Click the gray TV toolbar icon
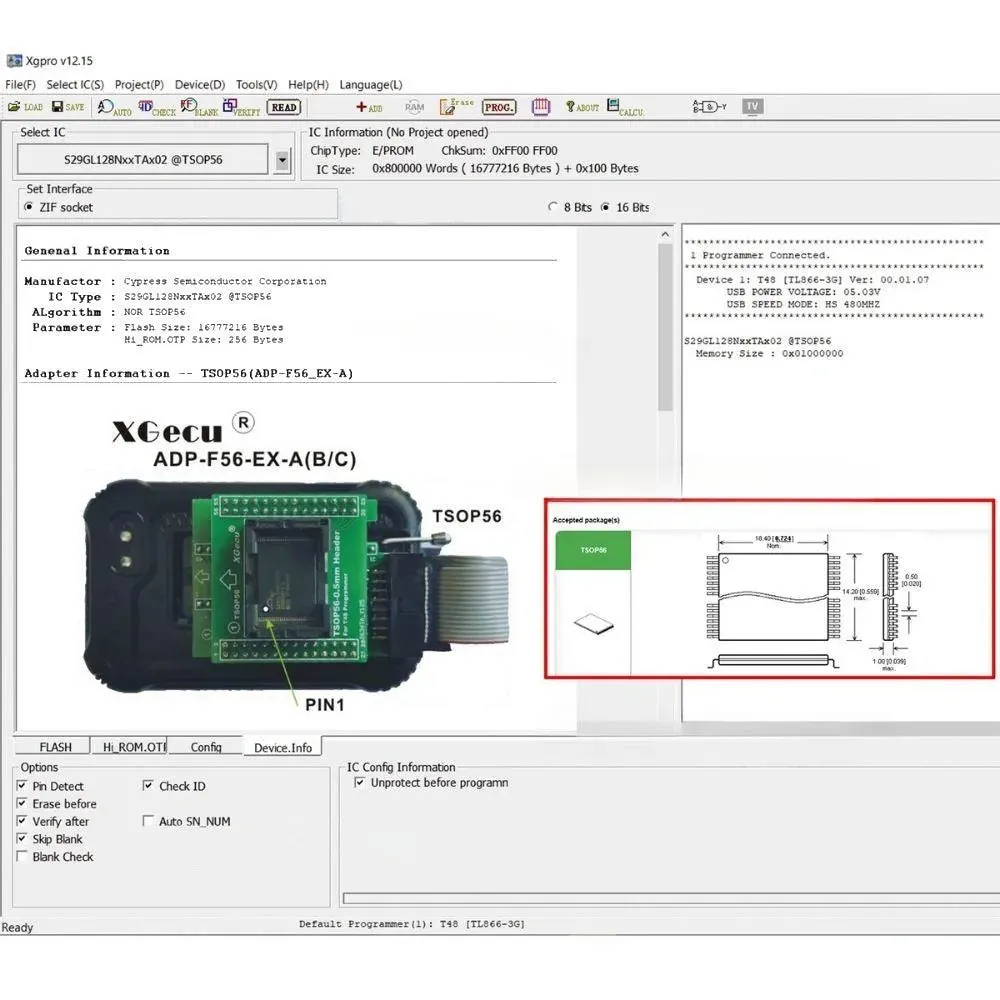Image resolution: width=1000 pixels, height=1000 pixels. (753, 106)
